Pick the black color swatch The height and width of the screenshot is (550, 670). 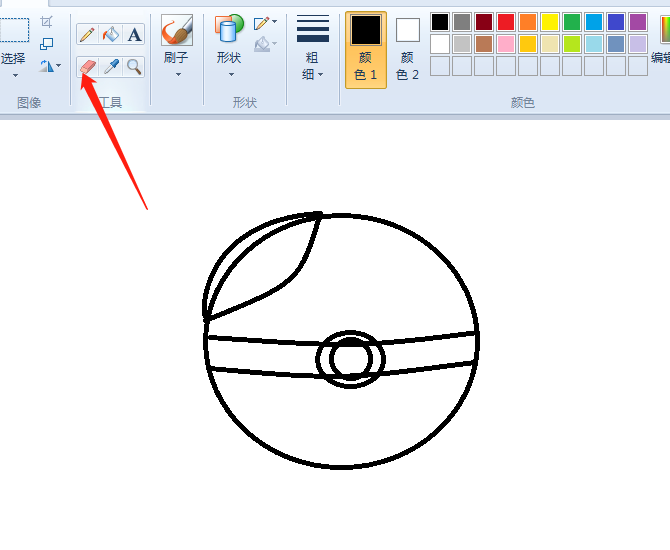[x=440, y=22]
